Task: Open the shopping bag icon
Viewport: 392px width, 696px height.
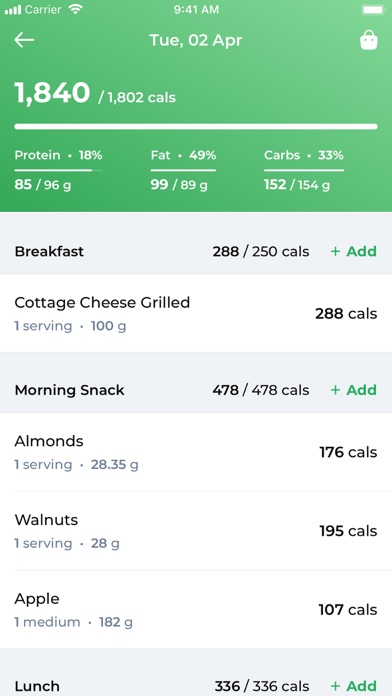Action: click(368, 40)
